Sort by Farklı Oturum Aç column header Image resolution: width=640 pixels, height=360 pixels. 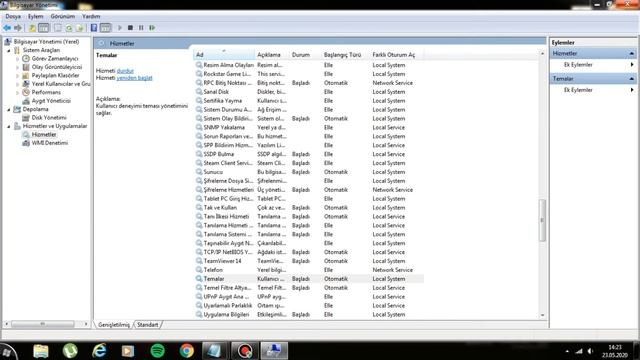pos(396,55)
